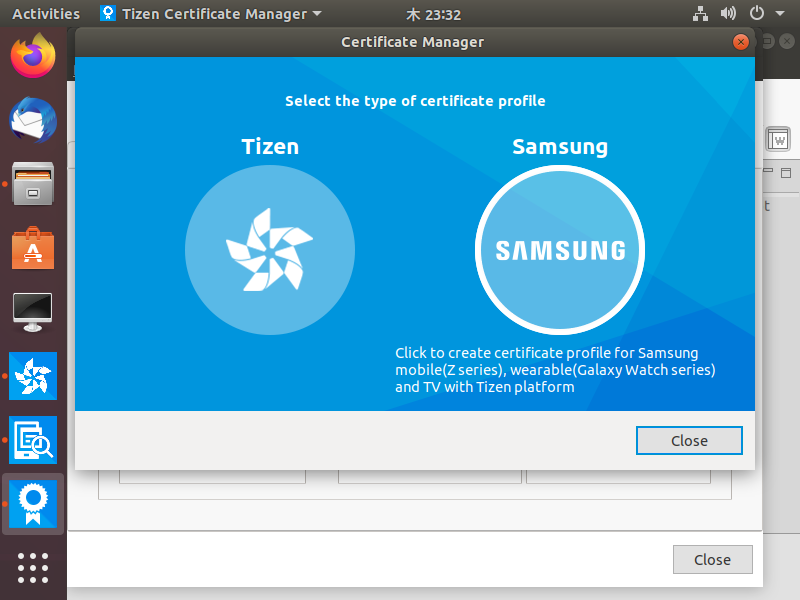The image size is (800, 600).
Task: Click the 'Select the type of certificate profile' text
Action: 415,101
